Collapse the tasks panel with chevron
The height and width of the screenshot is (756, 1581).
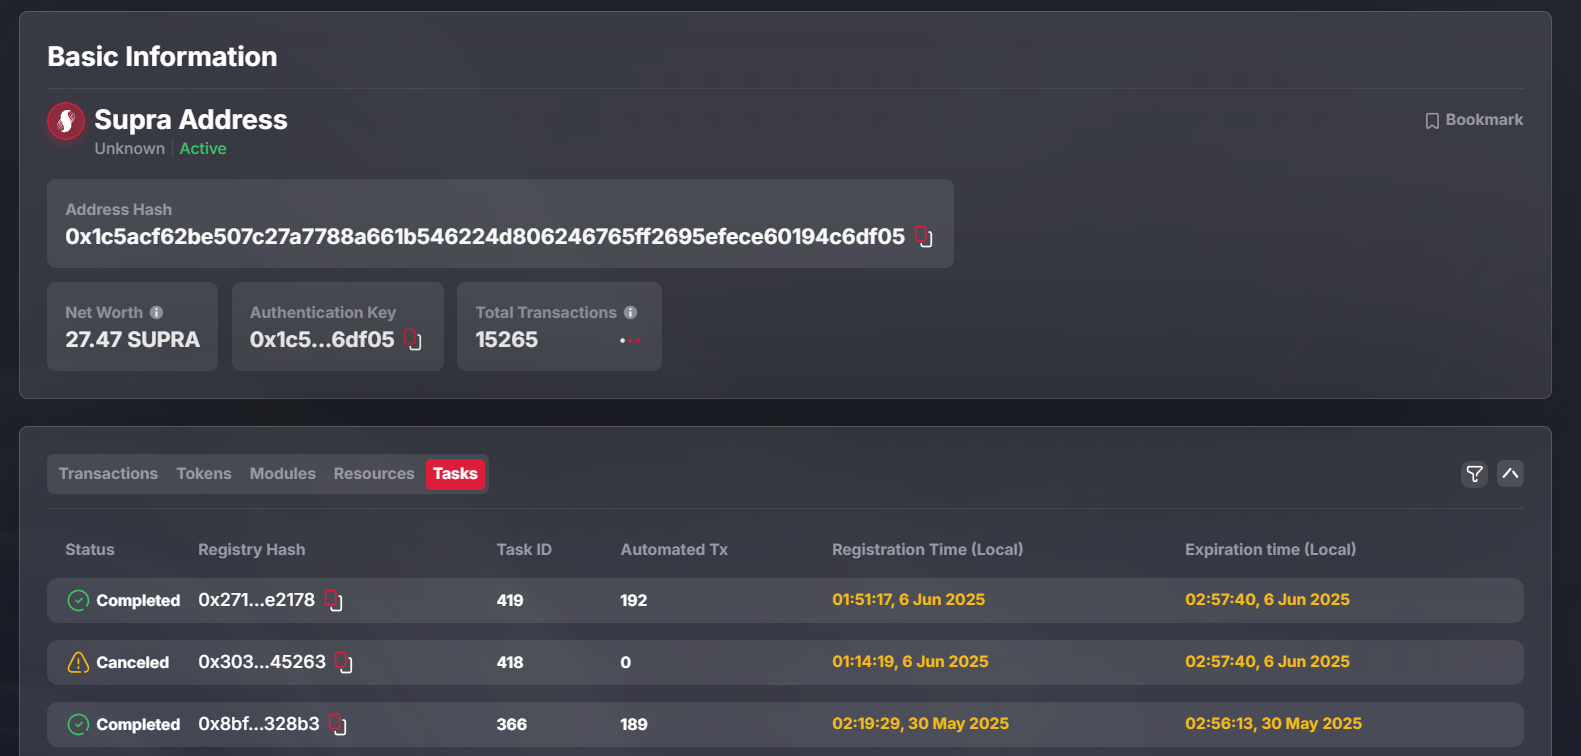coord(1510,474)
